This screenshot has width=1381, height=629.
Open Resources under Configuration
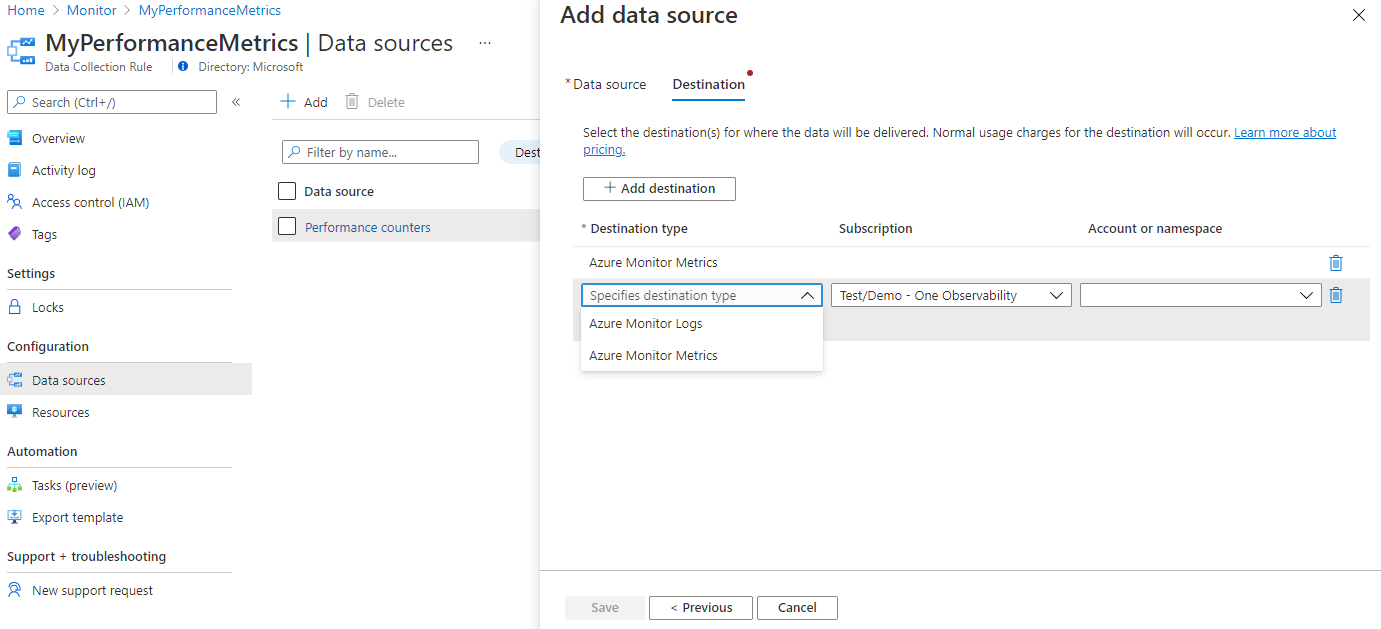click(x=60, y=412)
